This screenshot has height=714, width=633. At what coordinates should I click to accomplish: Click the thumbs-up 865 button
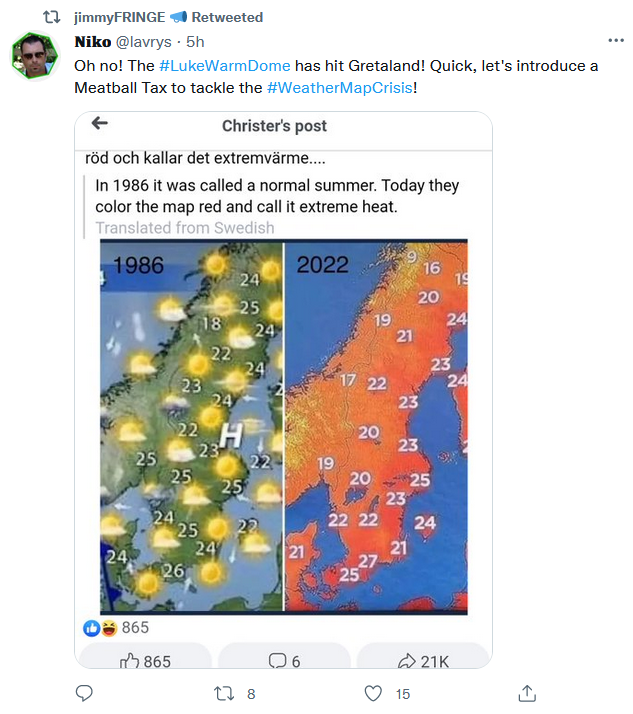pos(145,661)
